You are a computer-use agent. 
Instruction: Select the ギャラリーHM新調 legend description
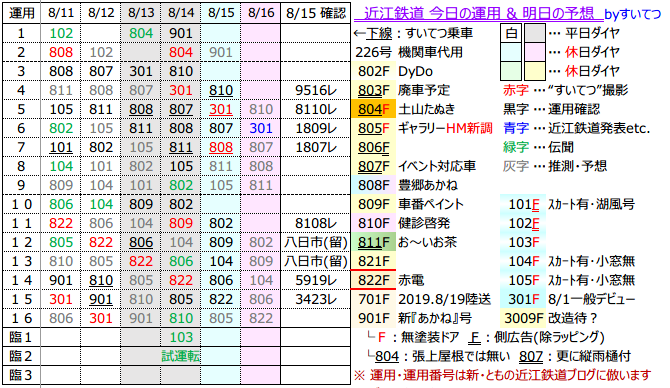(x=445, y=128)
